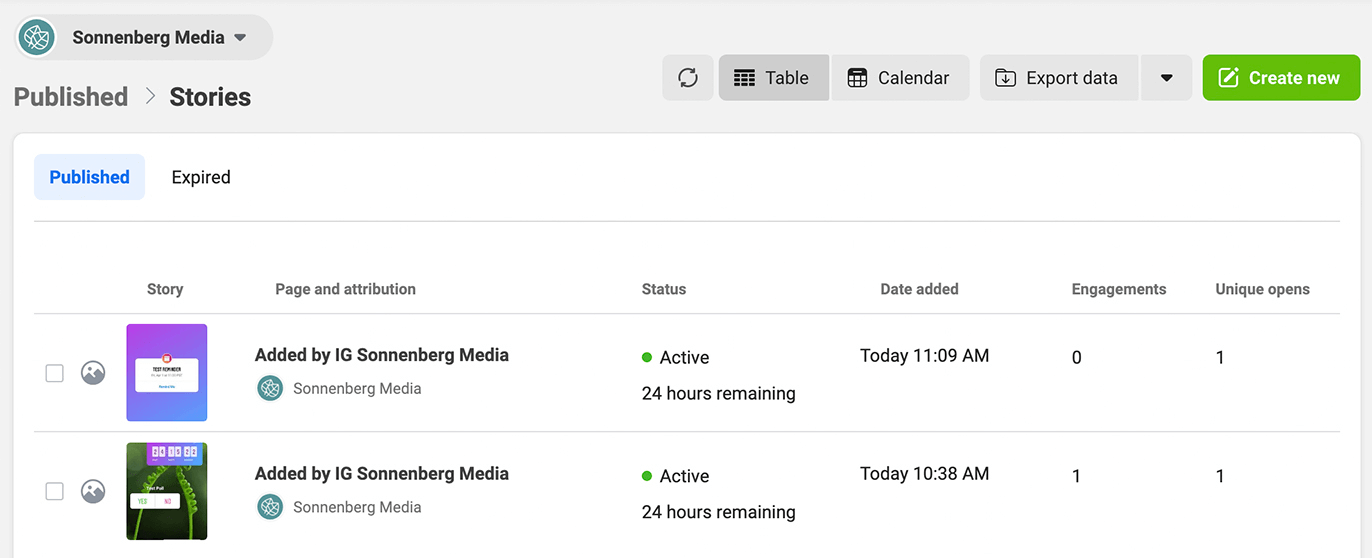Open the green poll story thumbnail
Image resolution: width=1372 pixels, height=558 pixels.
(x=167, y=491)
